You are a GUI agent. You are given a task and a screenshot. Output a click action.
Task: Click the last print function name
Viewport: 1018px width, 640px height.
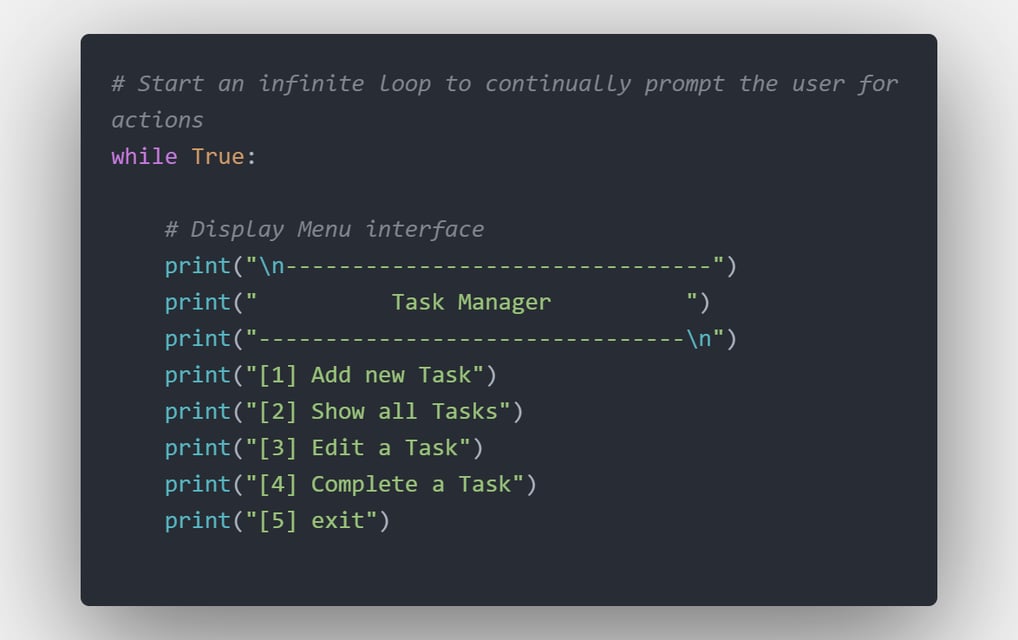(x=197, y=520)
